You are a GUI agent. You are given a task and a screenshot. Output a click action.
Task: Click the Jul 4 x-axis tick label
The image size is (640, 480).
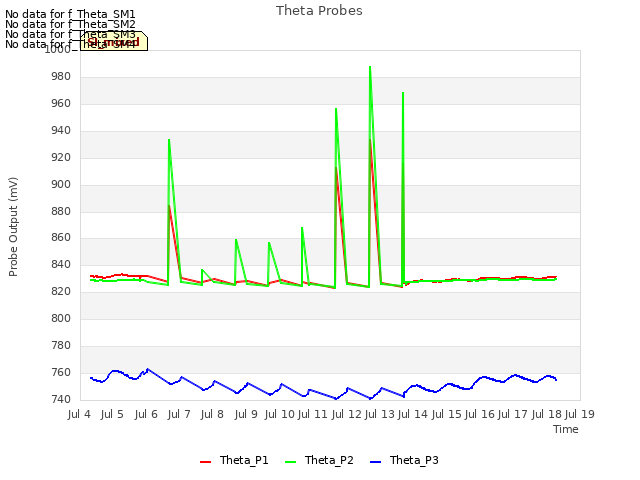[x=79, y=414]
